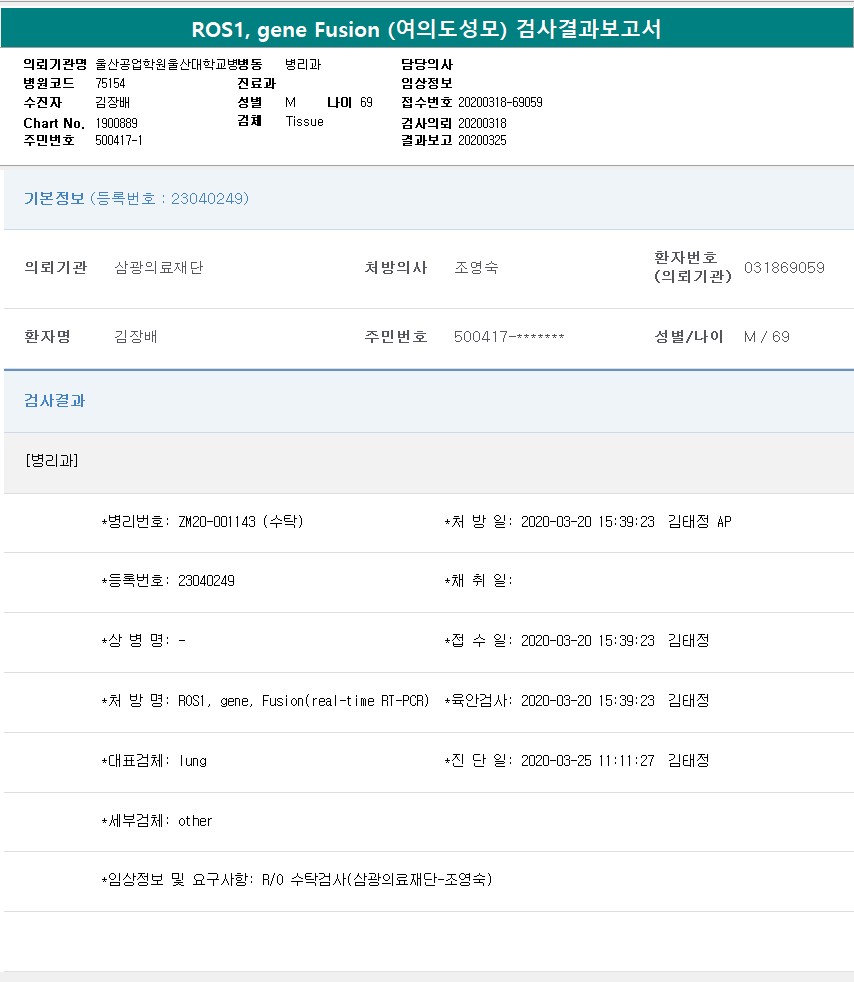Click the 세부검체 other value
Image resolution: width=854 pixels, height=982 pixels.
[x=195, y=821]
